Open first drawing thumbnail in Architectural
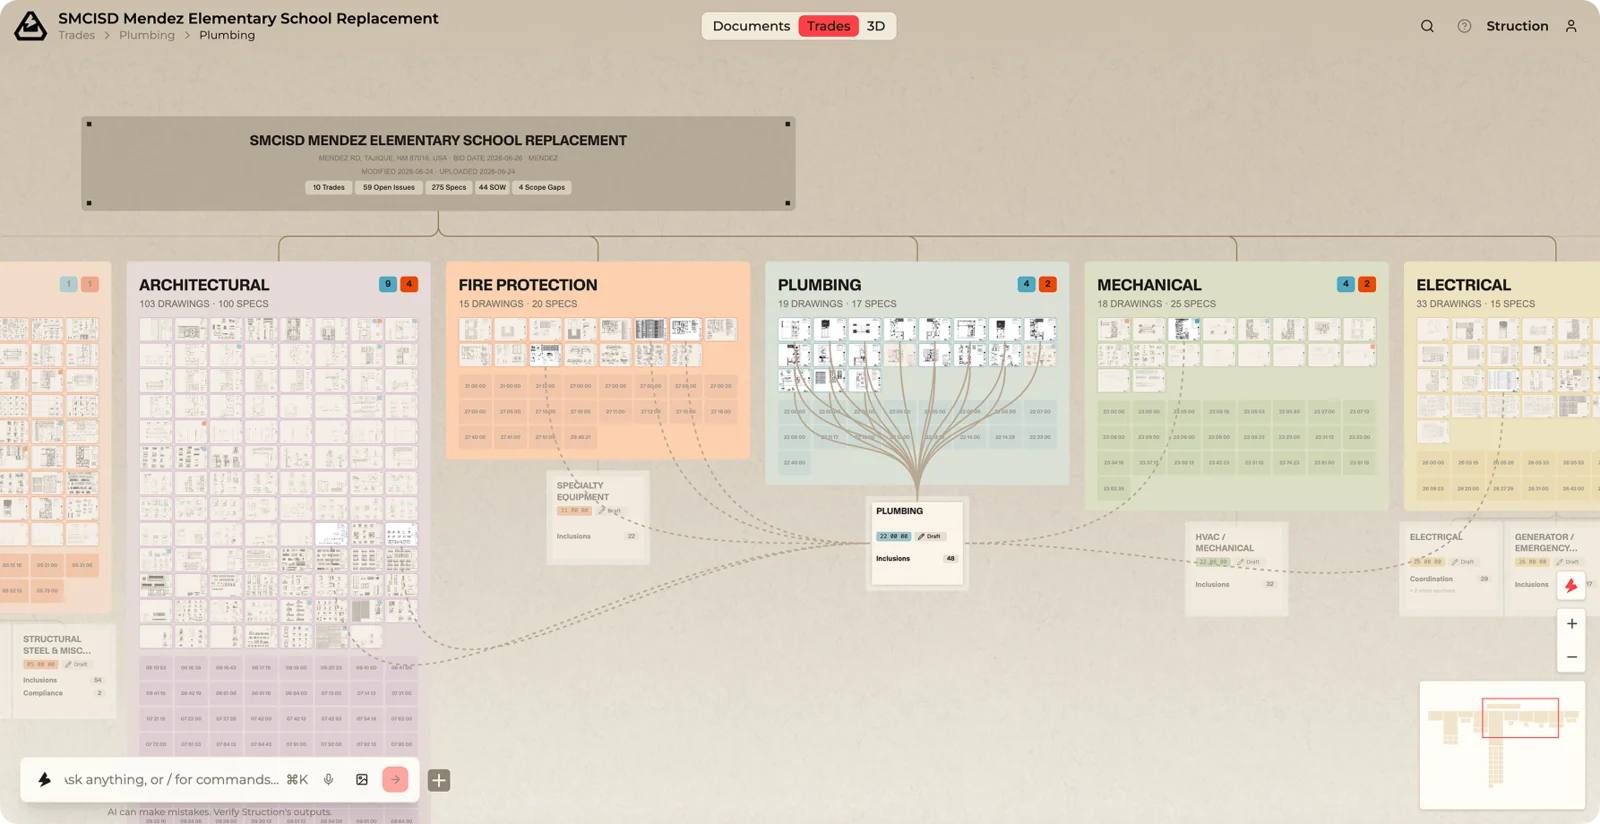Image resolution: width=1600 pixels, height=824 pixels. coord(156,329)
